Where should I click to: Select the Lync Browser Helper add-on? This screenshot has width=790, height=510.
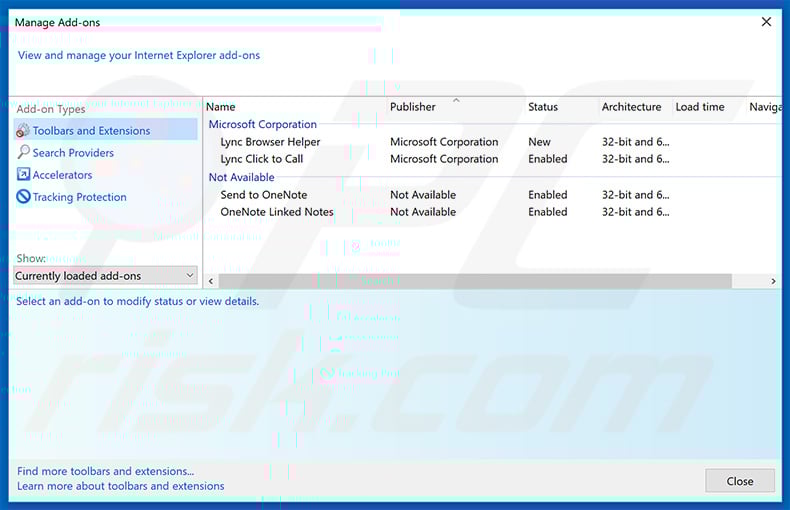coord(270,142)
